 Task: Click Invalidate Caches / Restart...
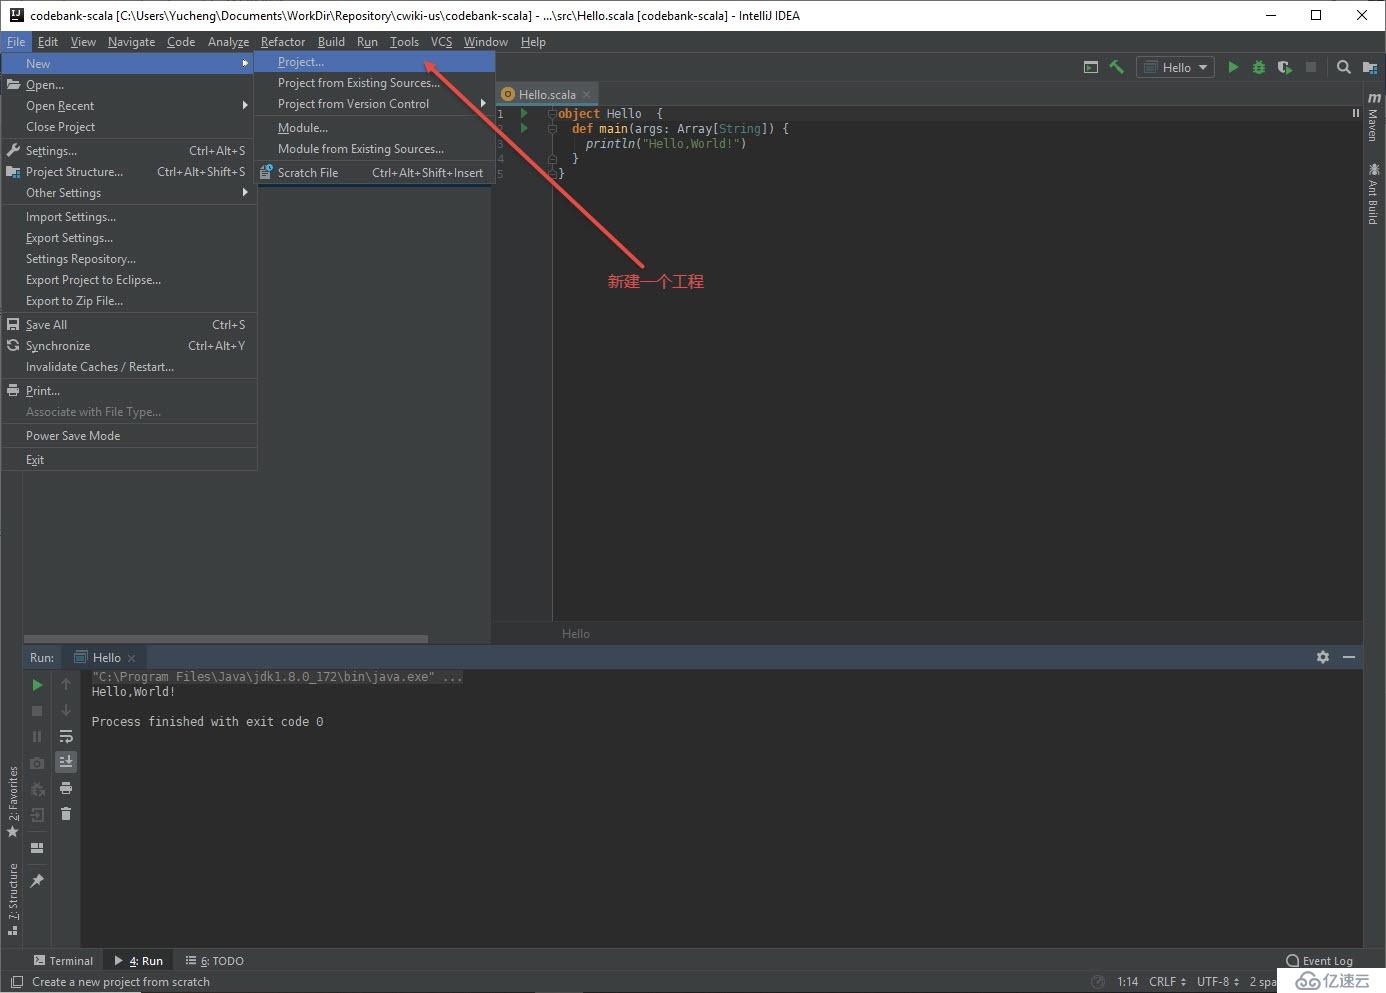129,367
